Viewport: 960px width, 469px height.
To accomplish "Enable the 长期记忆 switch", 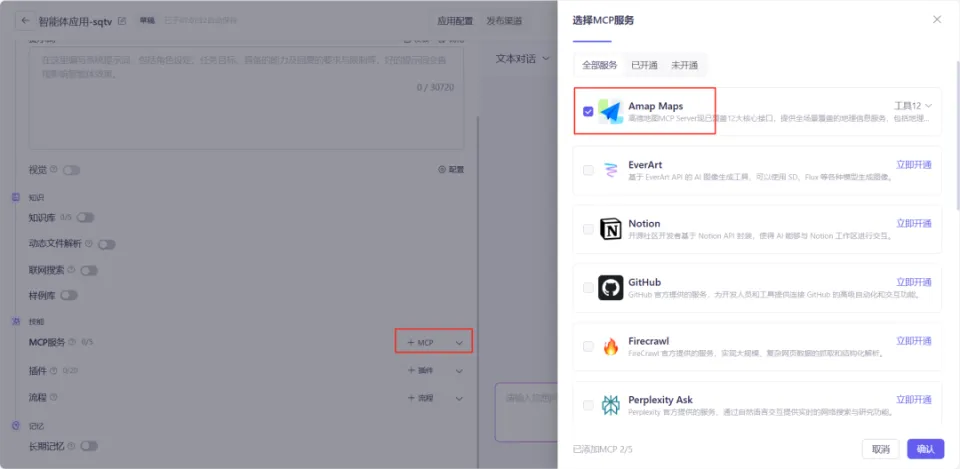I will tap(89, 446).
